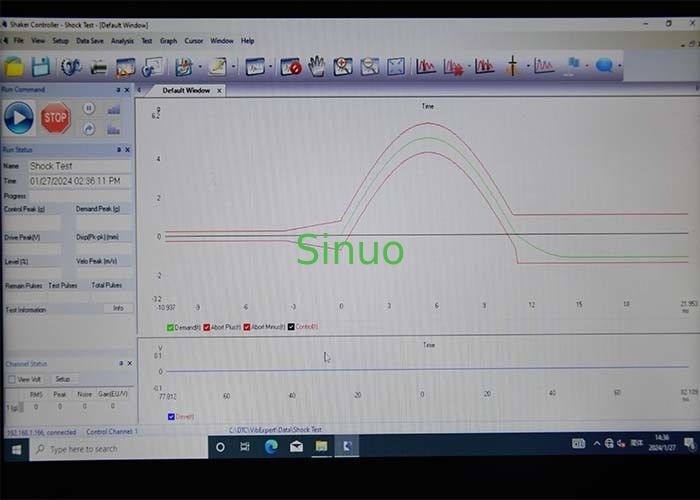Click the Setup button in Channel Status
This screenshot has height=500, width=700.
pyautogui.click(x=63, y=380)
